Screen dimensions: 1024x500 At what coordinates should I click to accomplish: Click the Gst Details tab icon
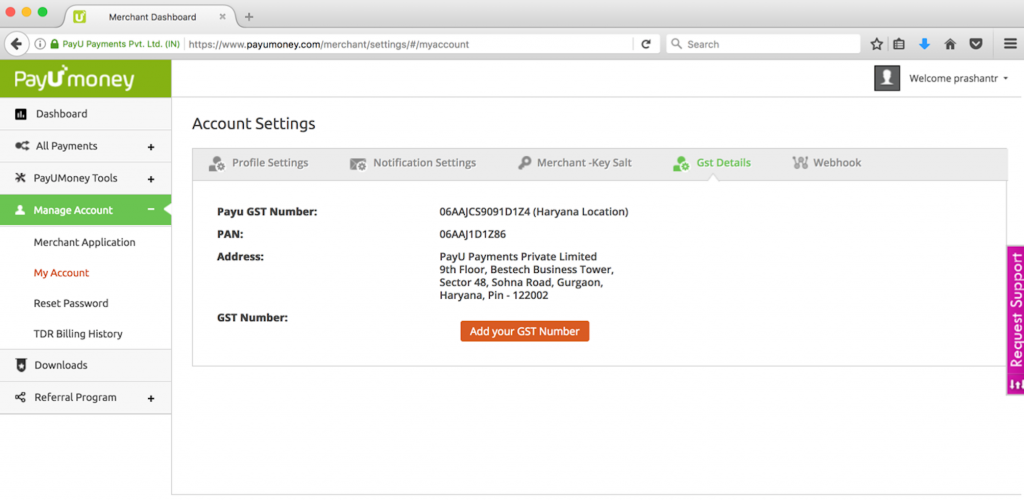[681, 163]
